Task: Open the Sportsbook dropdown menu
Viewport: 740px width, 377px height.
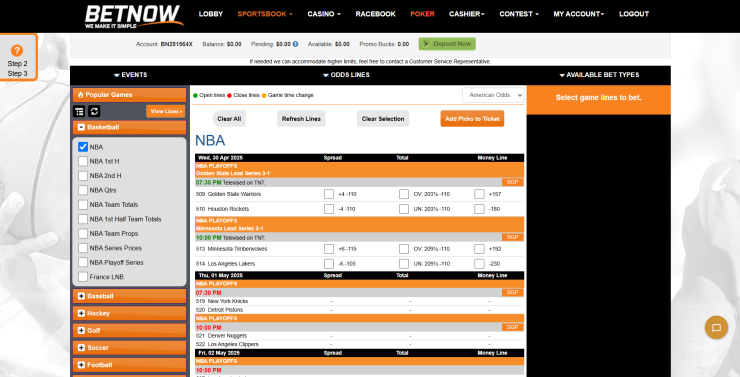Action: click(265, 14)
